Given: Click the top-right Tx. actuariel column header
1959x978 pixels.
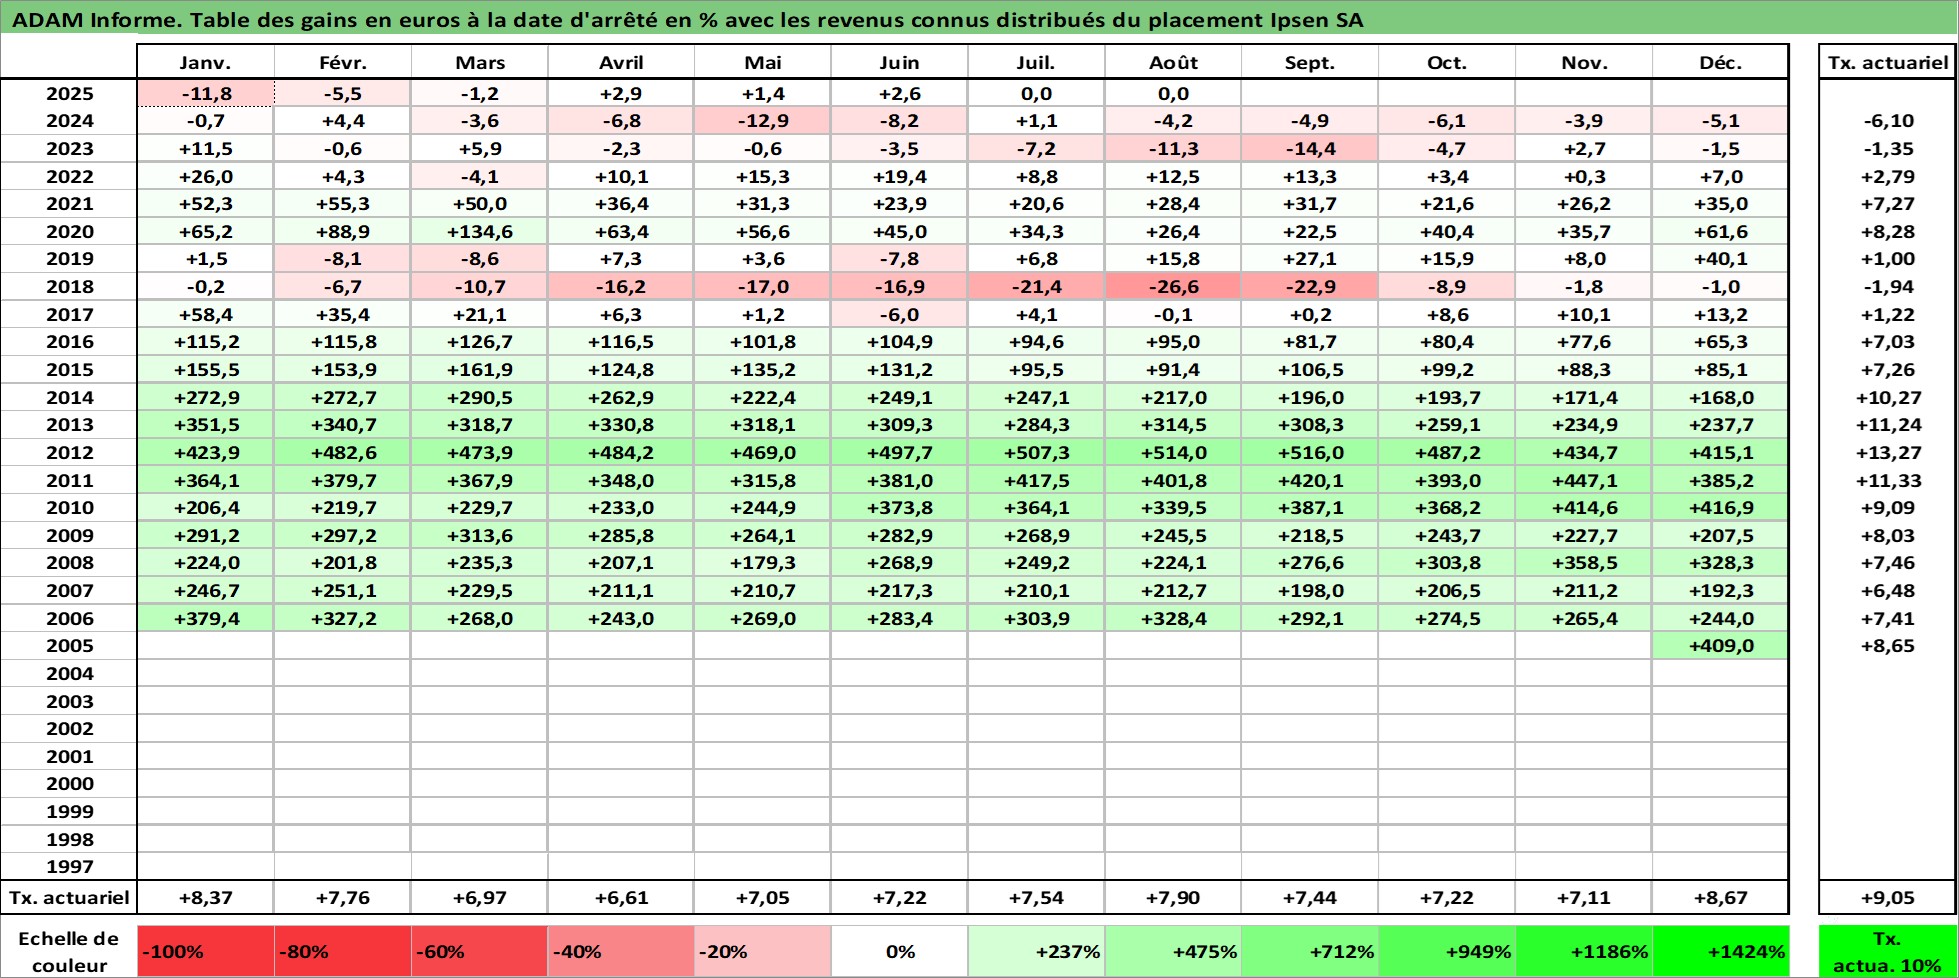Looking at the screenshot, I should [1887, 62].
